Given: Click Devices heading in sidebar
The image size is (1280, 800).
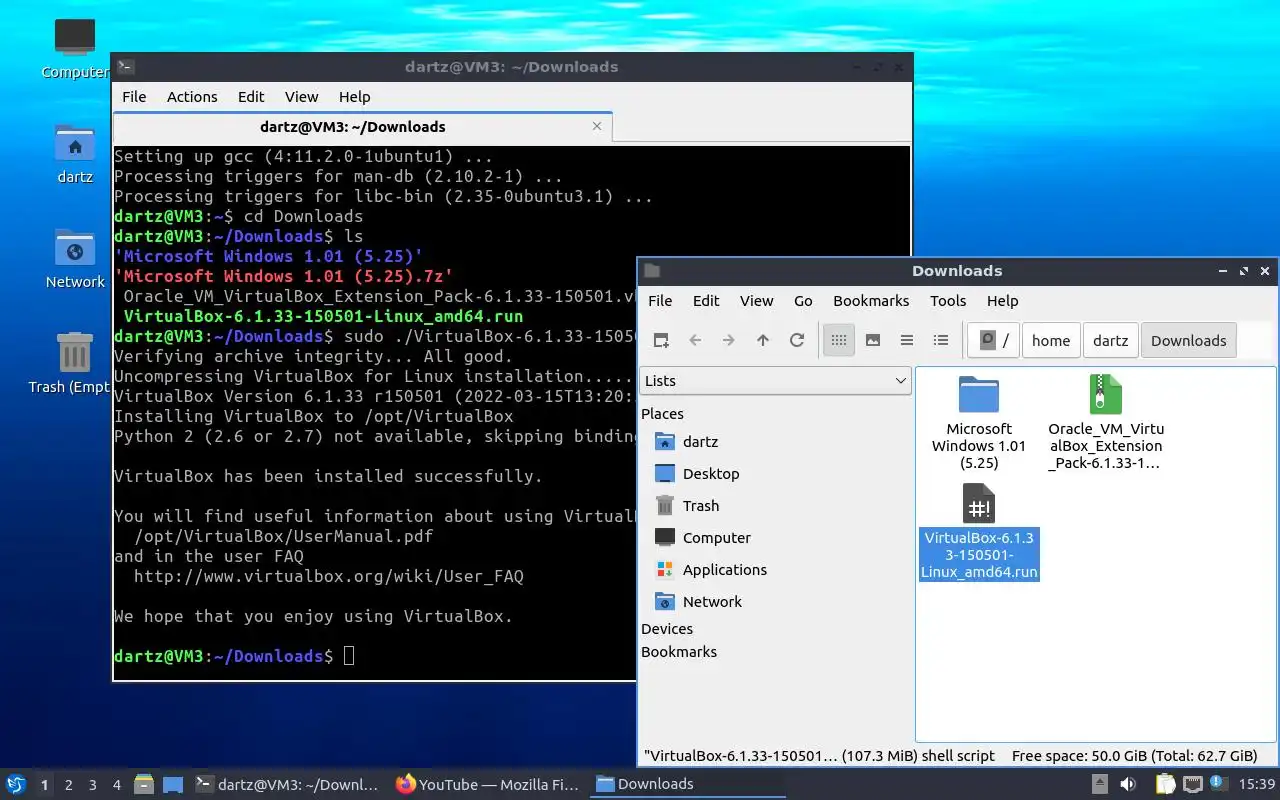Looking at the screenshot, I should pos(667,629).
